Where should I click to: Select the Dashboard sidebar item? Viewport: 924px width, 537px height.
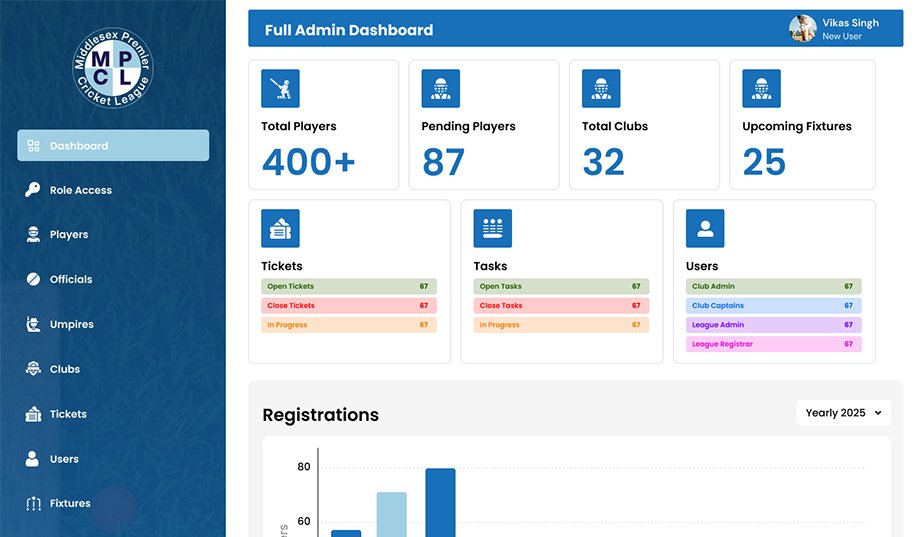(x=113, y=146)
